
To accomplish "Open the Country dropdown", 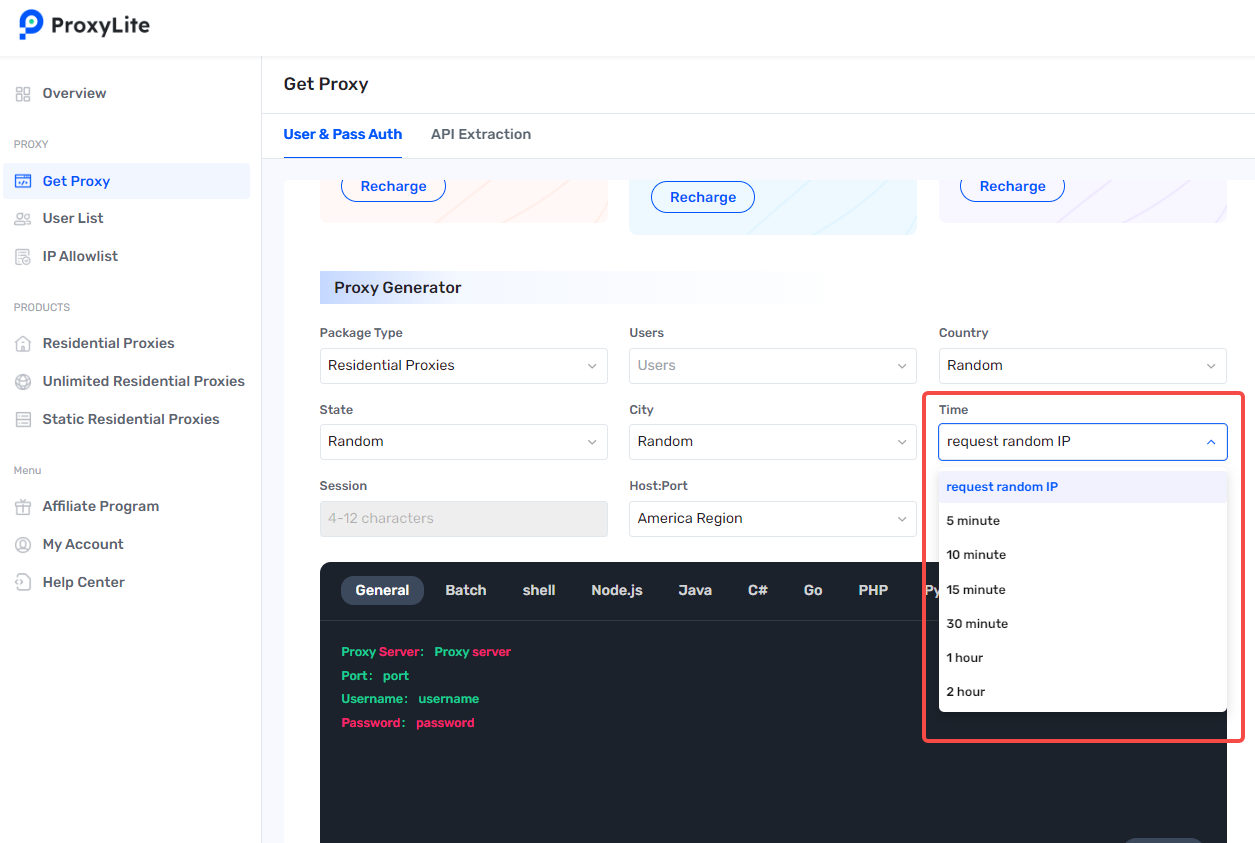I will click(x=1083, y=366).
